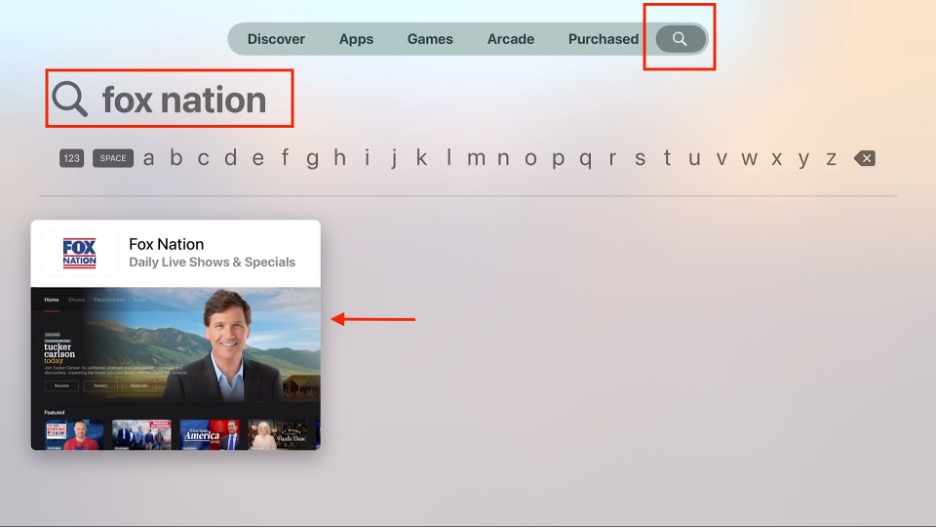Select the Fox Nation app title

click(167, 244)
